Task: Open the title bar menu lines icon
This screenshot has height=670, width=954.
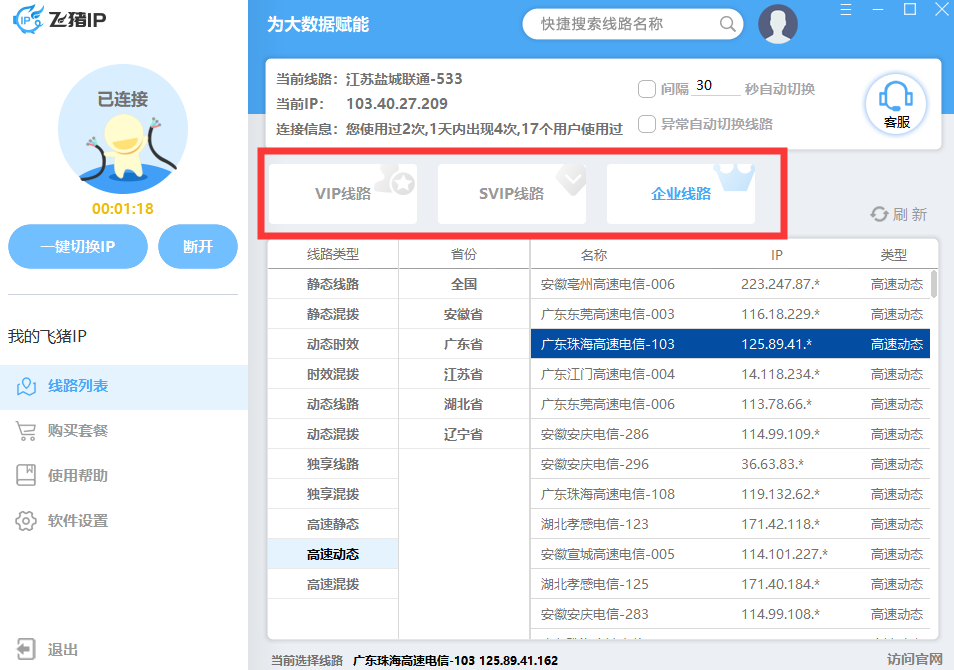Action: click(846, 9)
